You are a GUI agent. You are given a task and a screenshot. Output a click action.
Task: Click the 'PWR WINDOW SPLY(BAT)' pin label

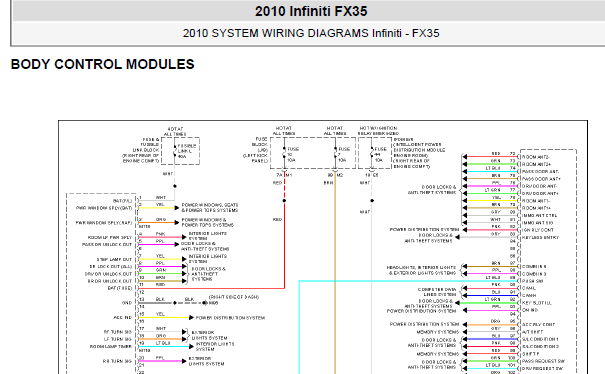(x=104, y=208)
